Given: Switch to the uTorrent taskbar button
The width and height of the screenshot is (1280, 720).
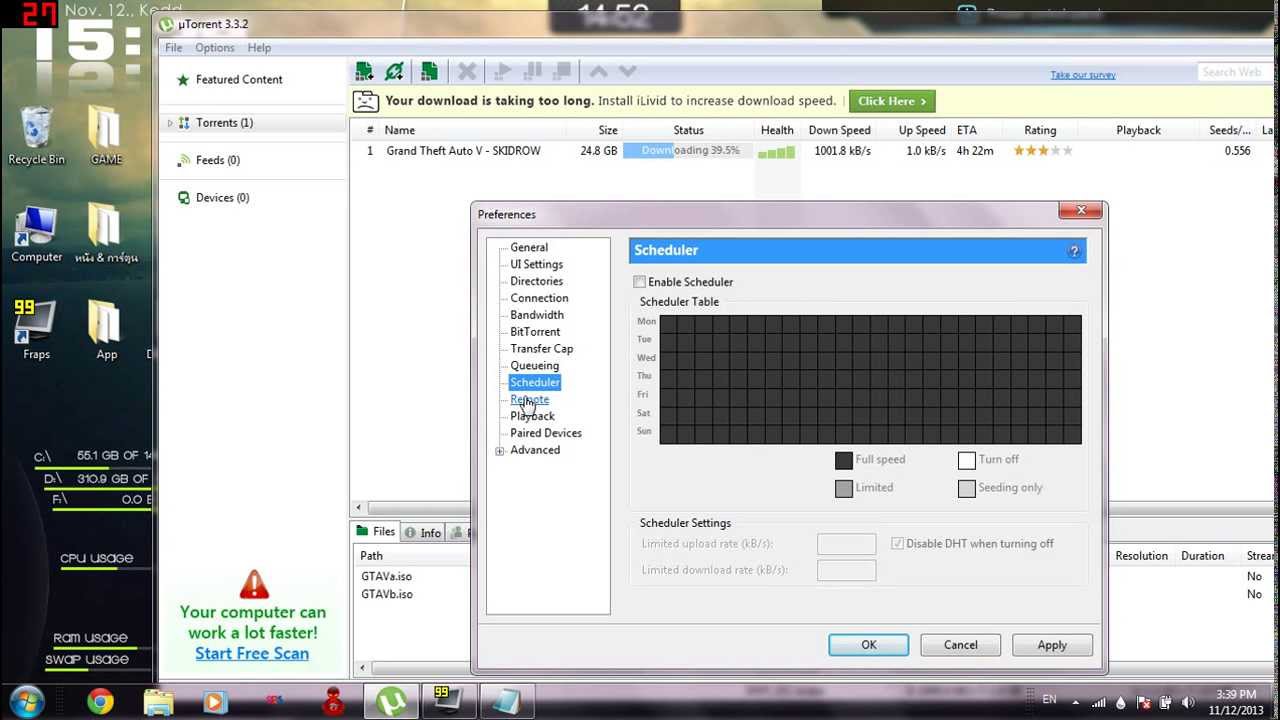Looking at the screenshot, I should [391, 702].
